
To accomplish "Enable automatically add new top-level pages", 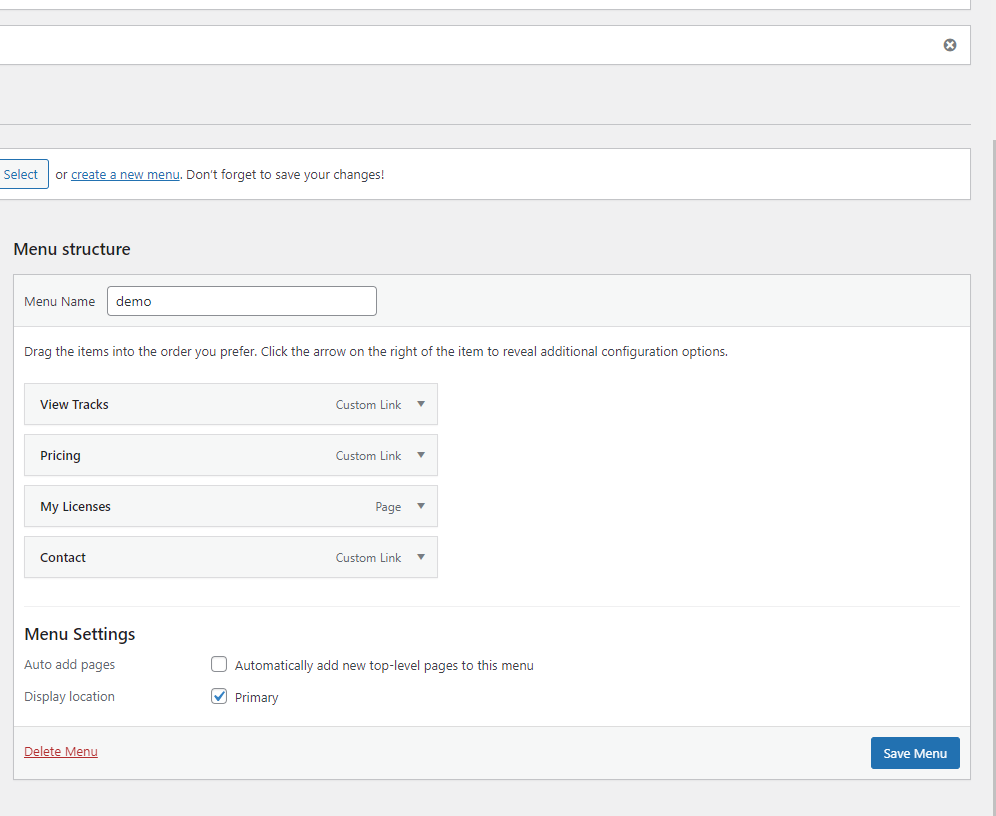I will coord(219,664).
